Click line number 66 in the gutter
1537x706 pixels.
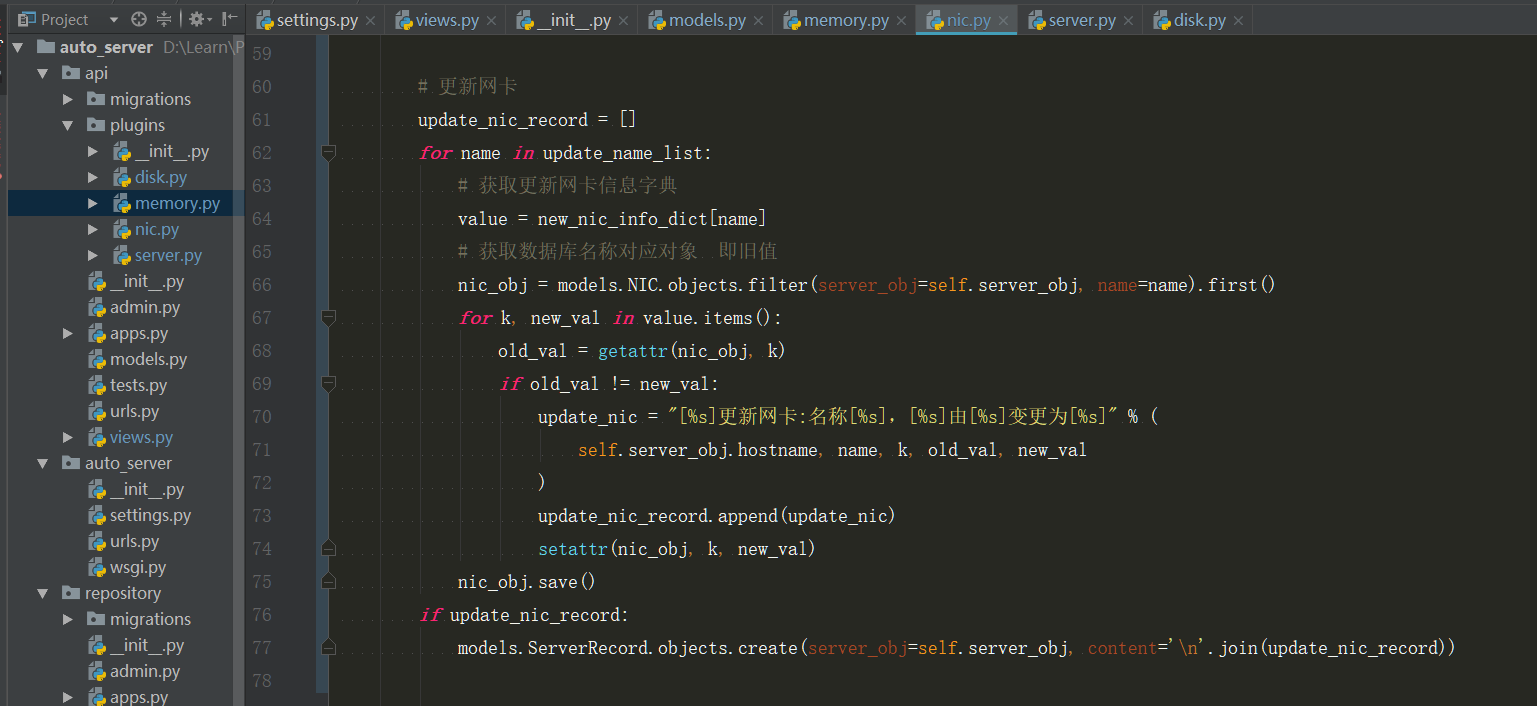261,285
